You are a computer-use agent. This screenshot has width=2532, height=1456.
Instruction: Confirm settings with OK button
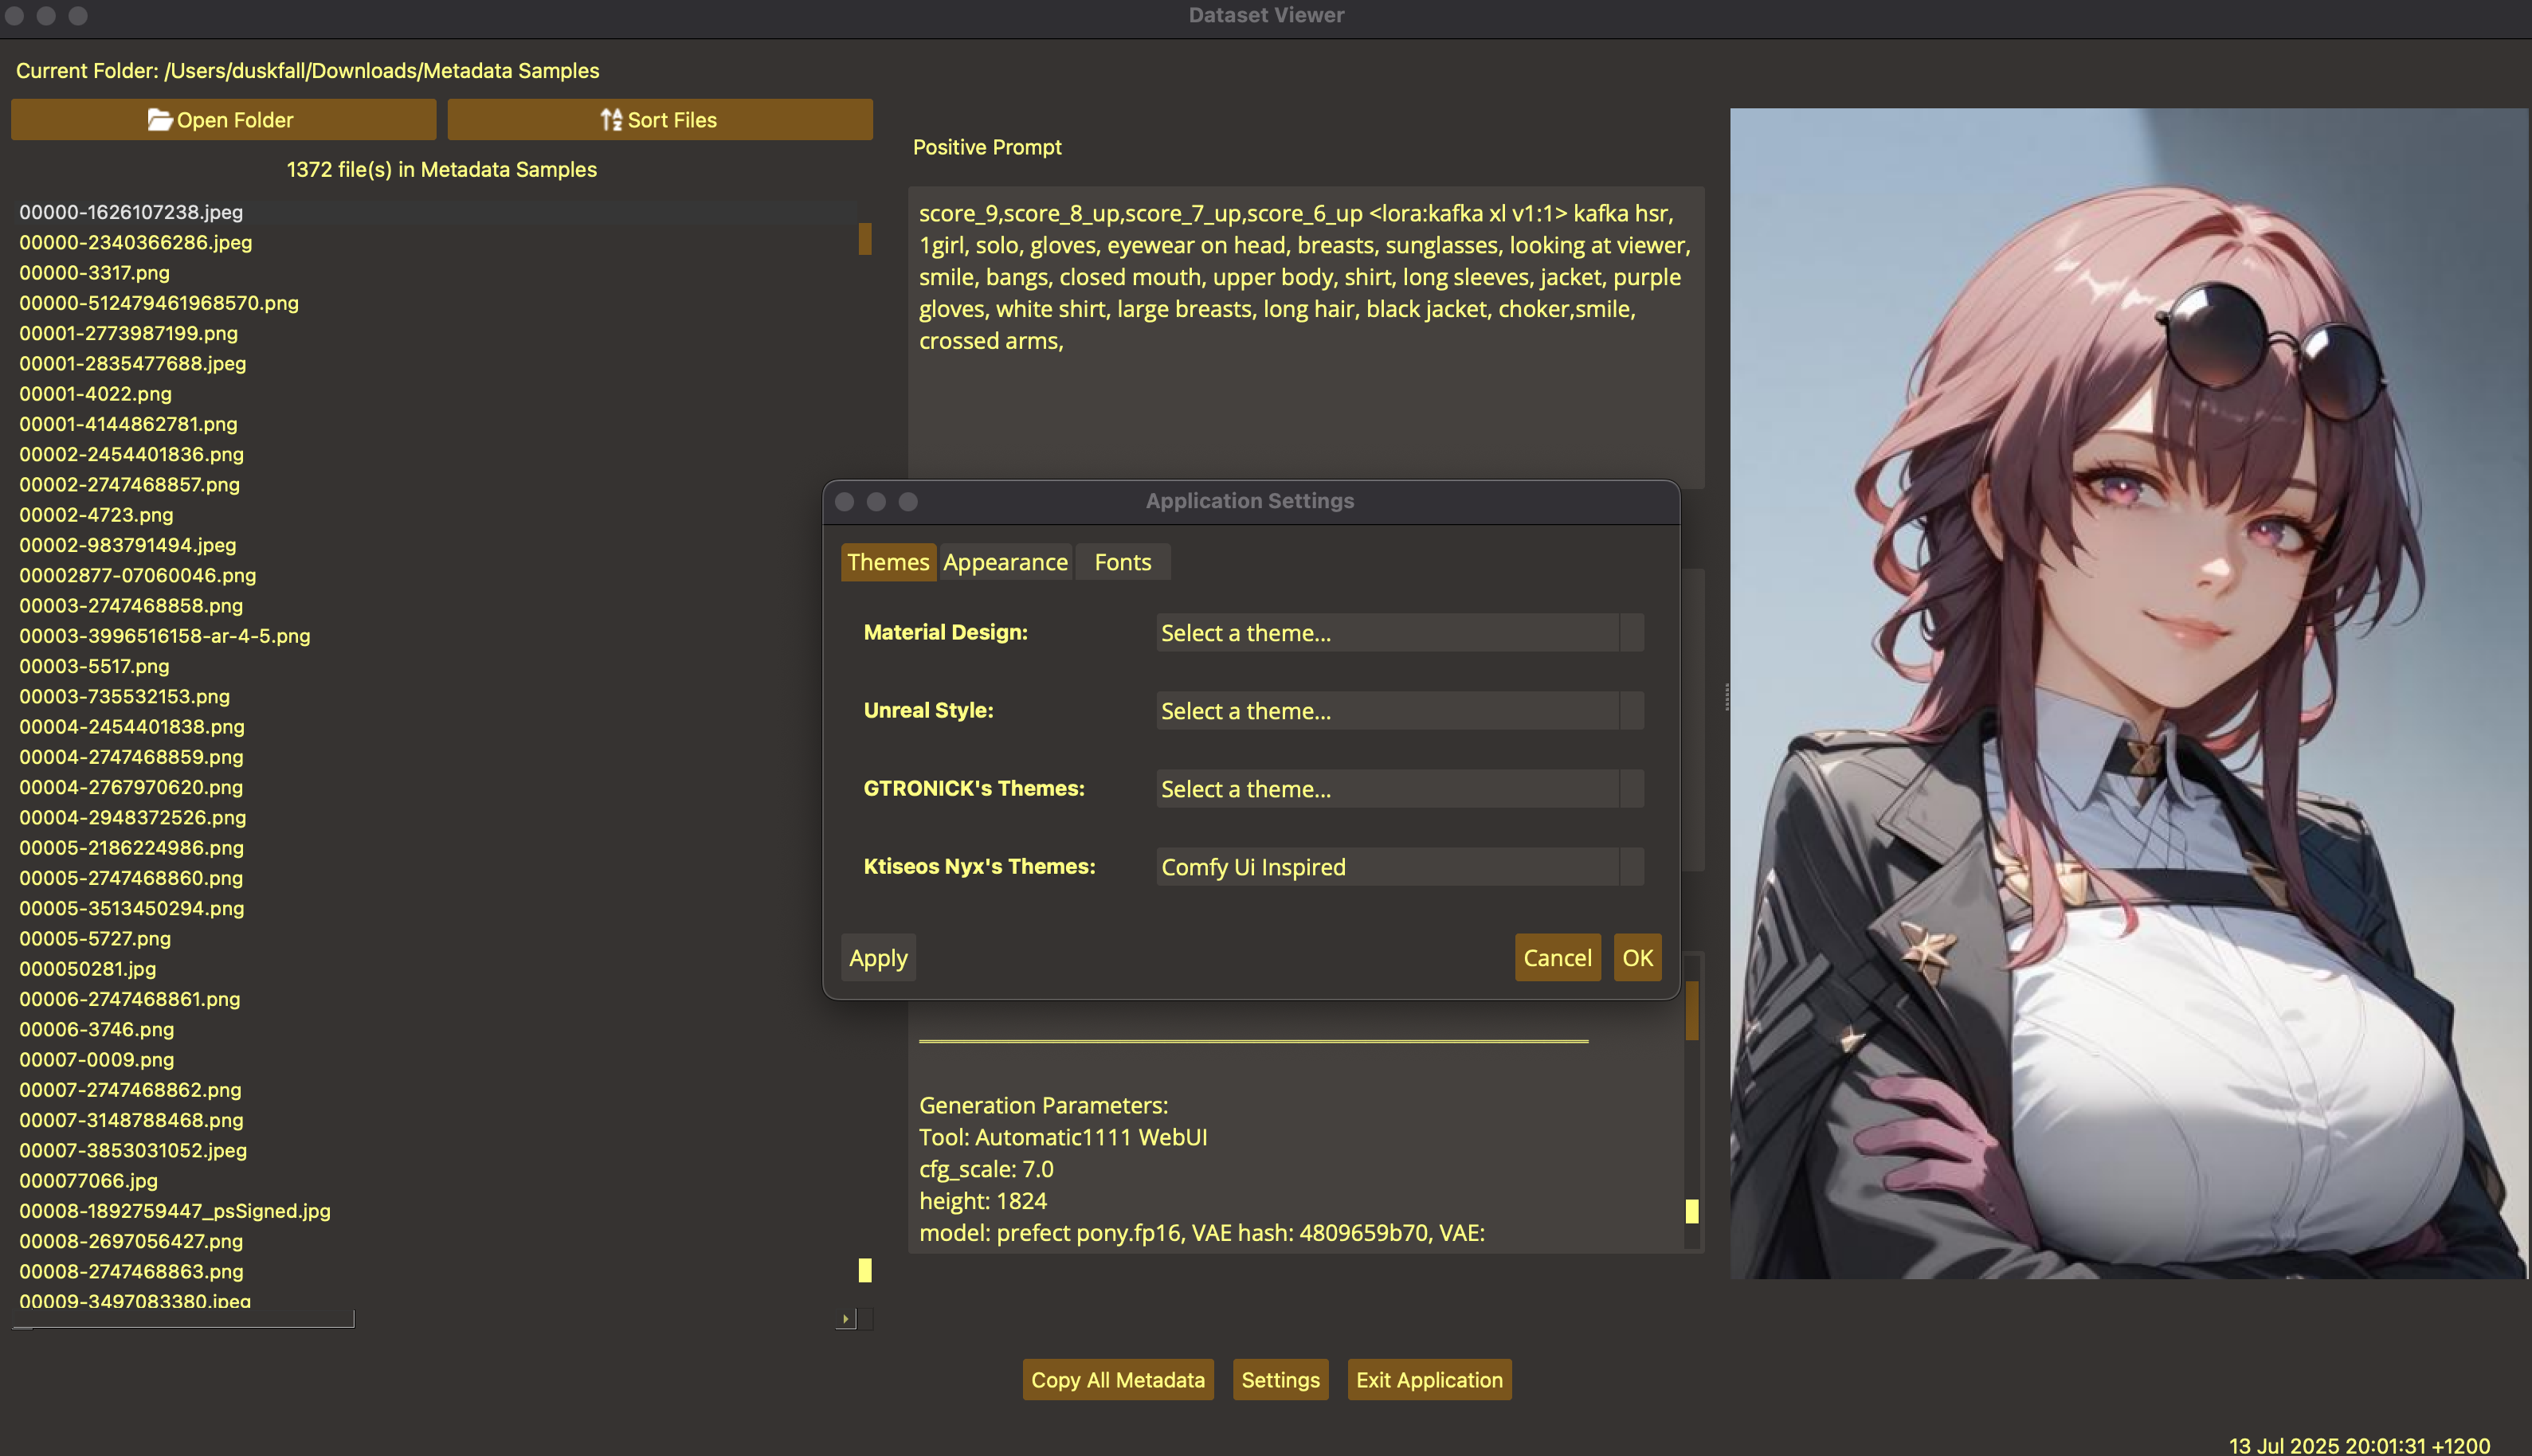[x=1637, y=958]
